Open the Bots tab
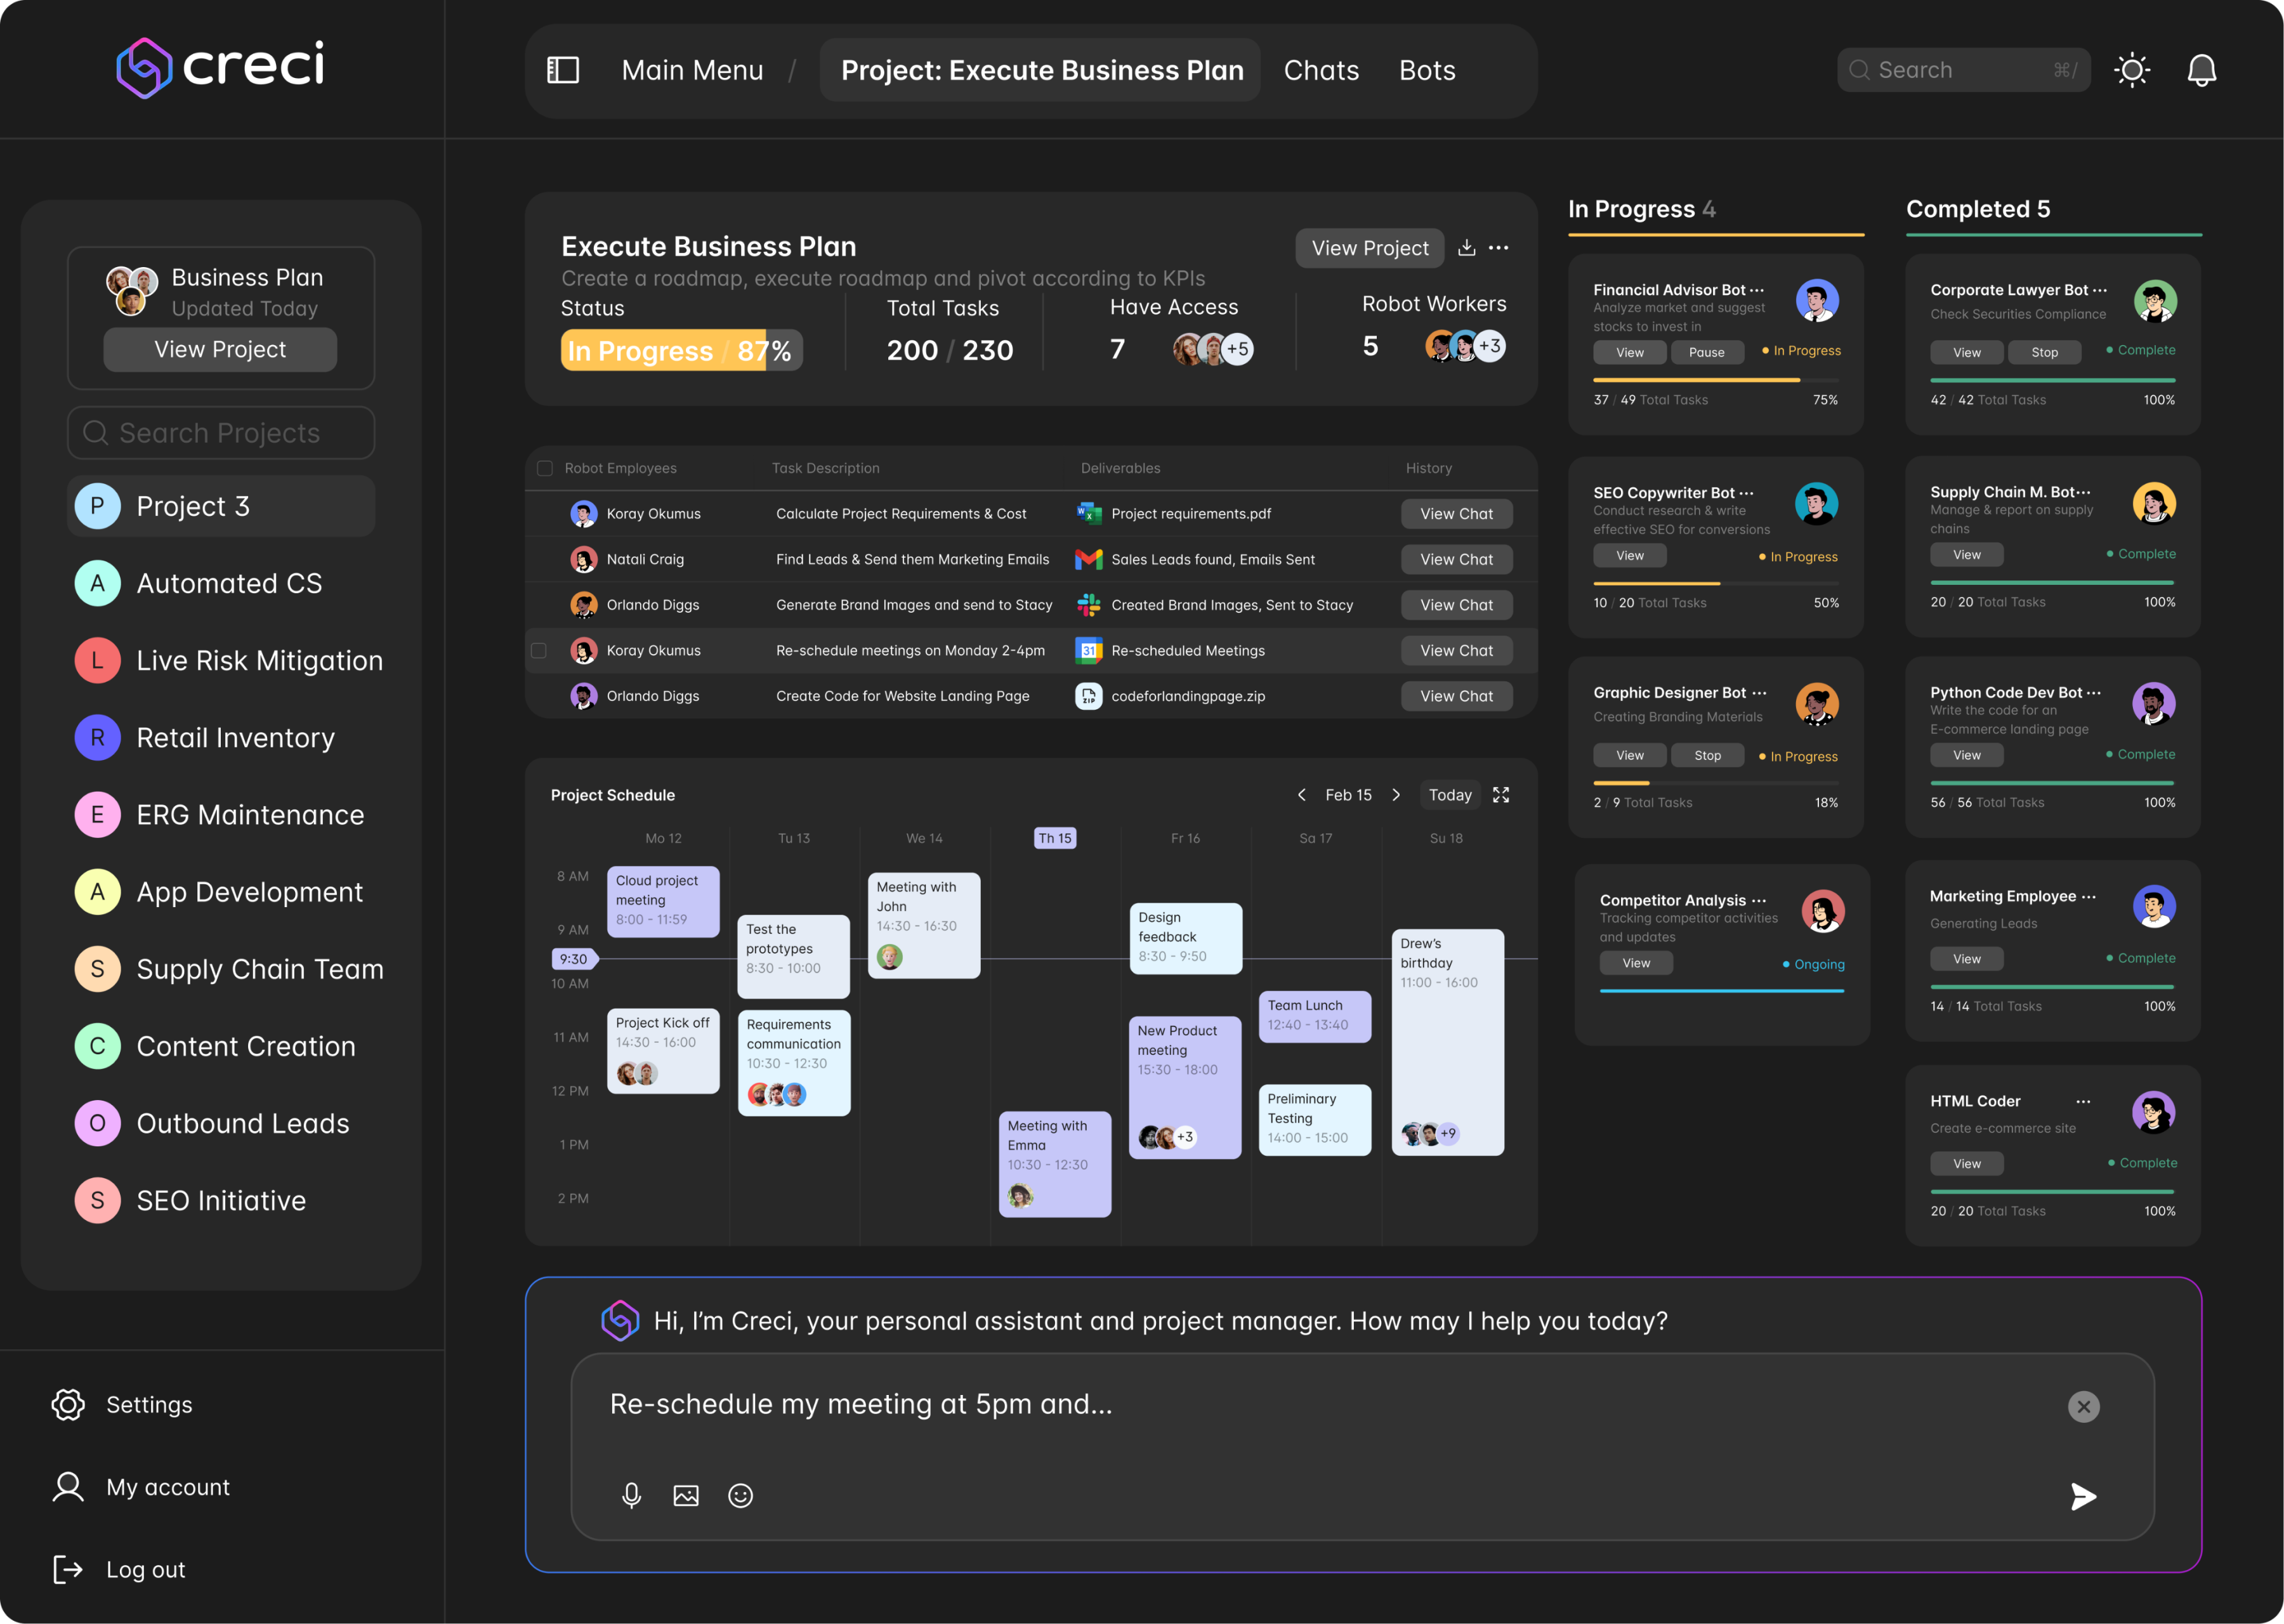The height and width of the screenshot is (1624, 2284). click(x=1426, y=70)
